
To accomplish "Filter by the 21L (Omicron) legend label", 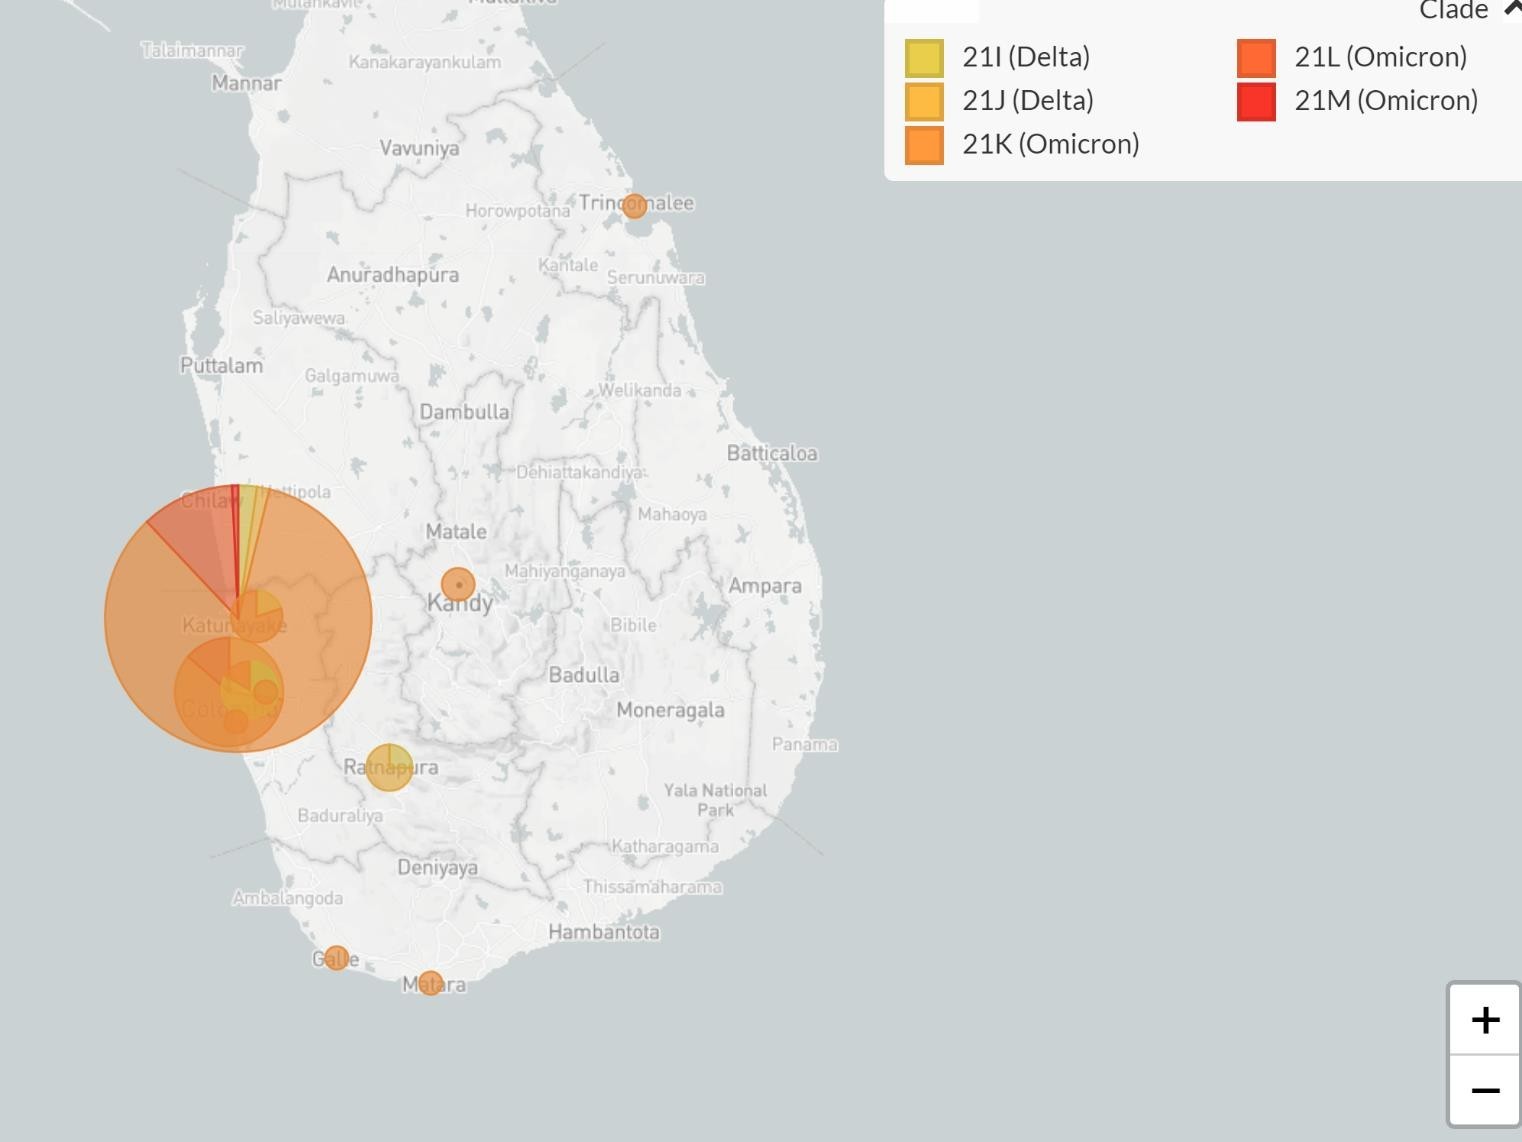I will pos(1380,57).
